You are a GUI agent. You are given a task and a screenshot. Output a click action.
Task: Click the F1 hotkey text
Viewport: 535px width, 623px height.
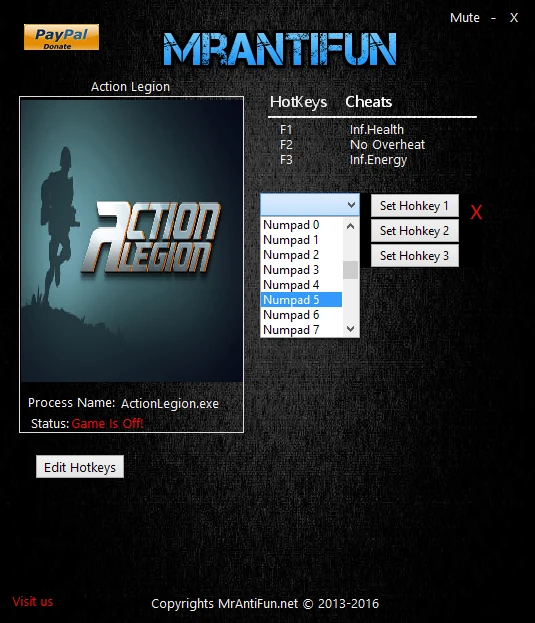click(x=286, y=130)
